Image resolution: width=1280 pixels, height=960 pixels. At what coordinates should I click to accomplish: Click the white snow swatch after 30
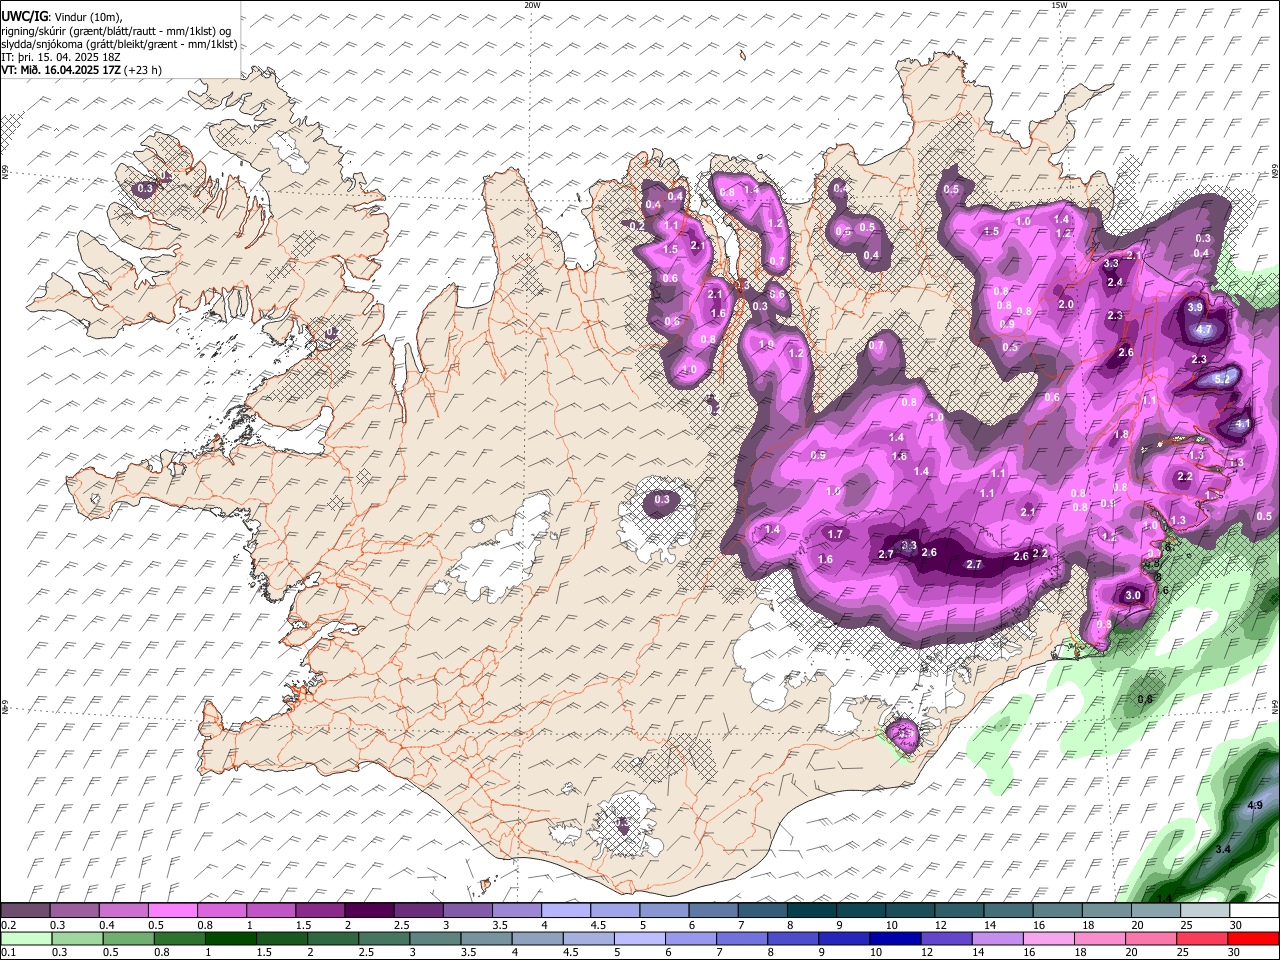[x=1254, y=911]
